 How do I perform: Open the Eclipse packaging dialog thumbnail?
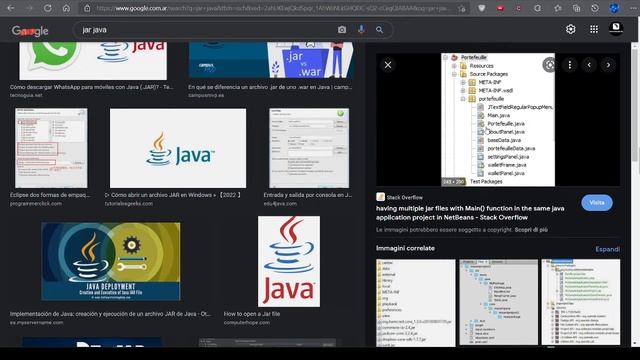[x=51, y=148]
